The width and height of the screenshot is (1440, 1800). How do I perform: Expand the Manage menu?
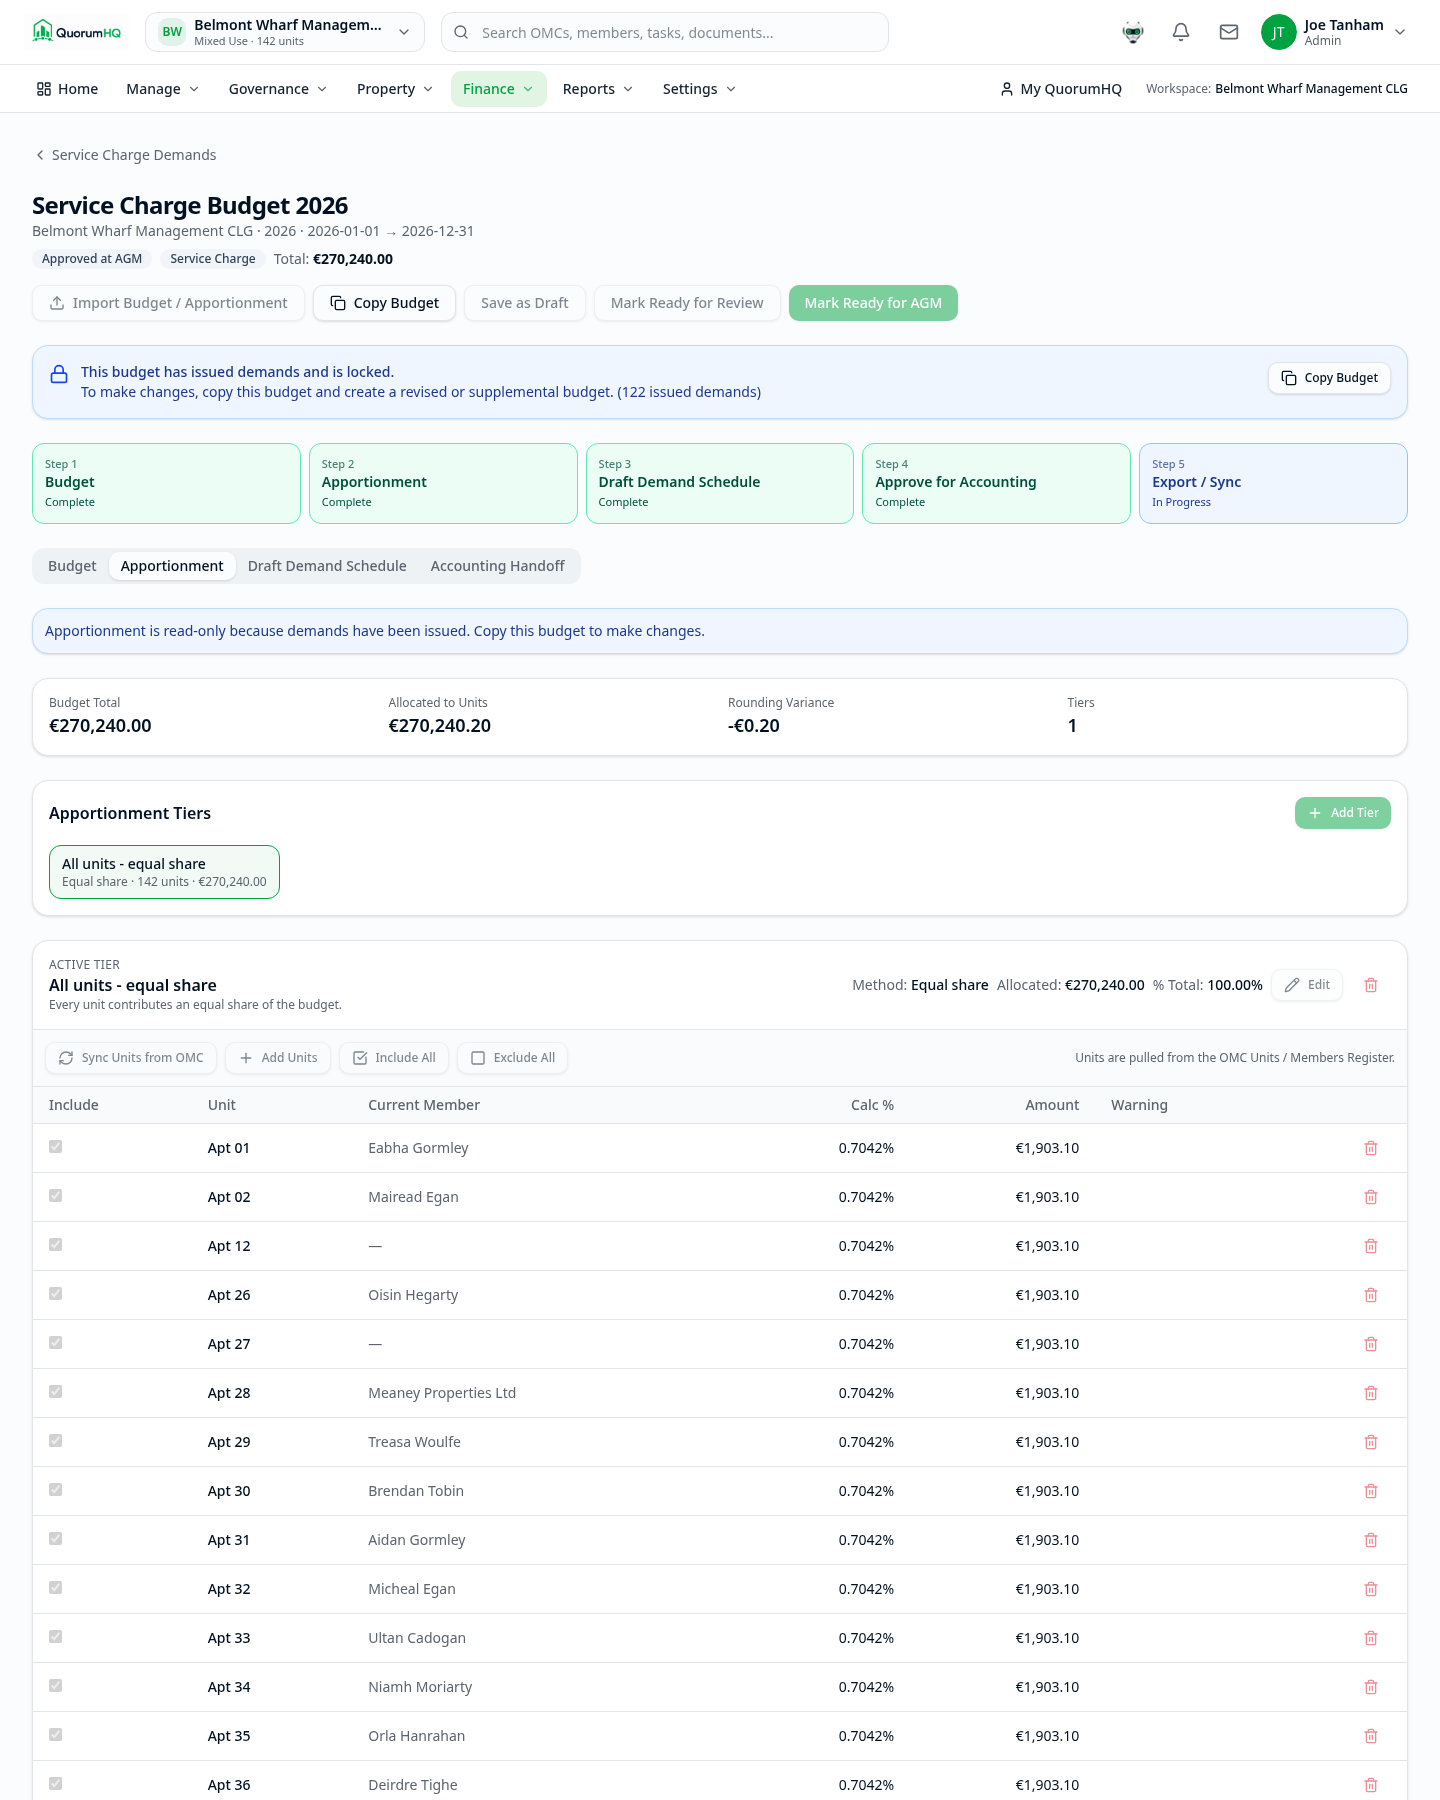163,89
